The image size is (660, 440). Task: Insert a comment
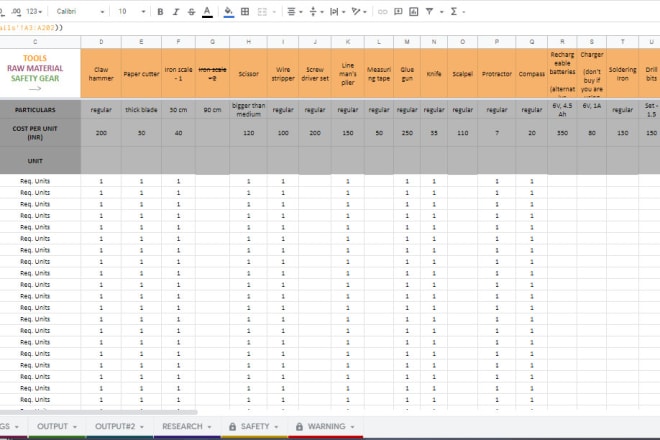tap(398, 12)
